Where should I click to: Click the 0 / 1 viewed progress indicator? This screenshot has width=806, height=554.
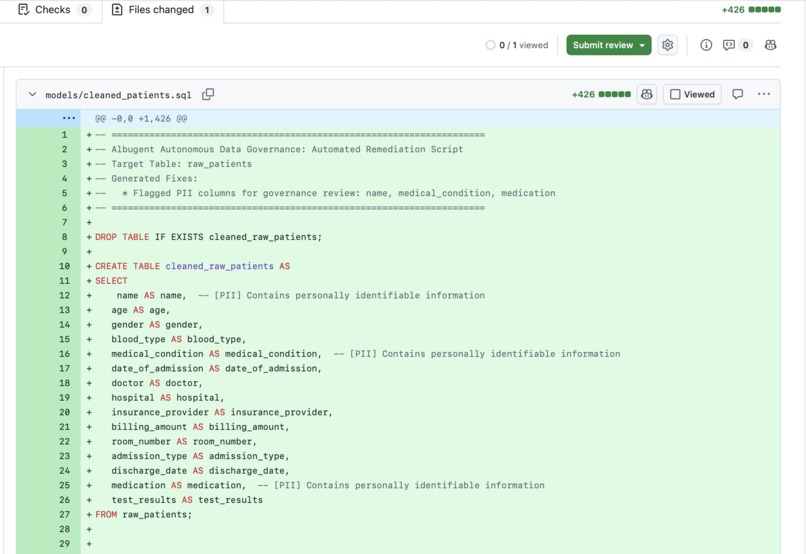coord(517,45)
